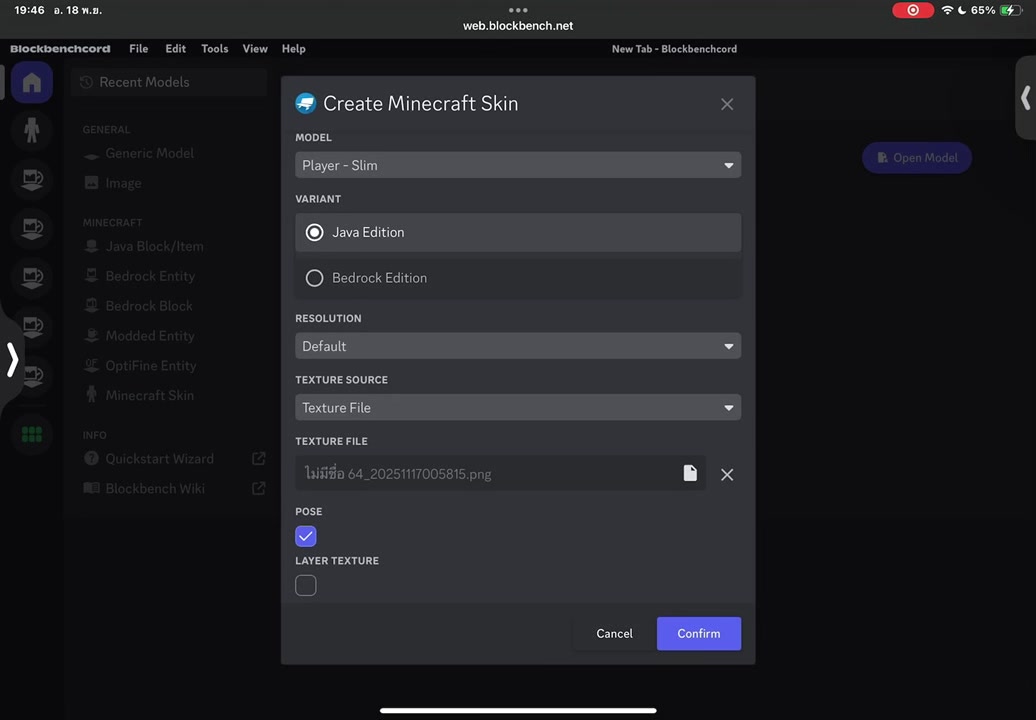Open the green grid icon in the sidebar
The image size is (1036, 720).
point(32,434)
